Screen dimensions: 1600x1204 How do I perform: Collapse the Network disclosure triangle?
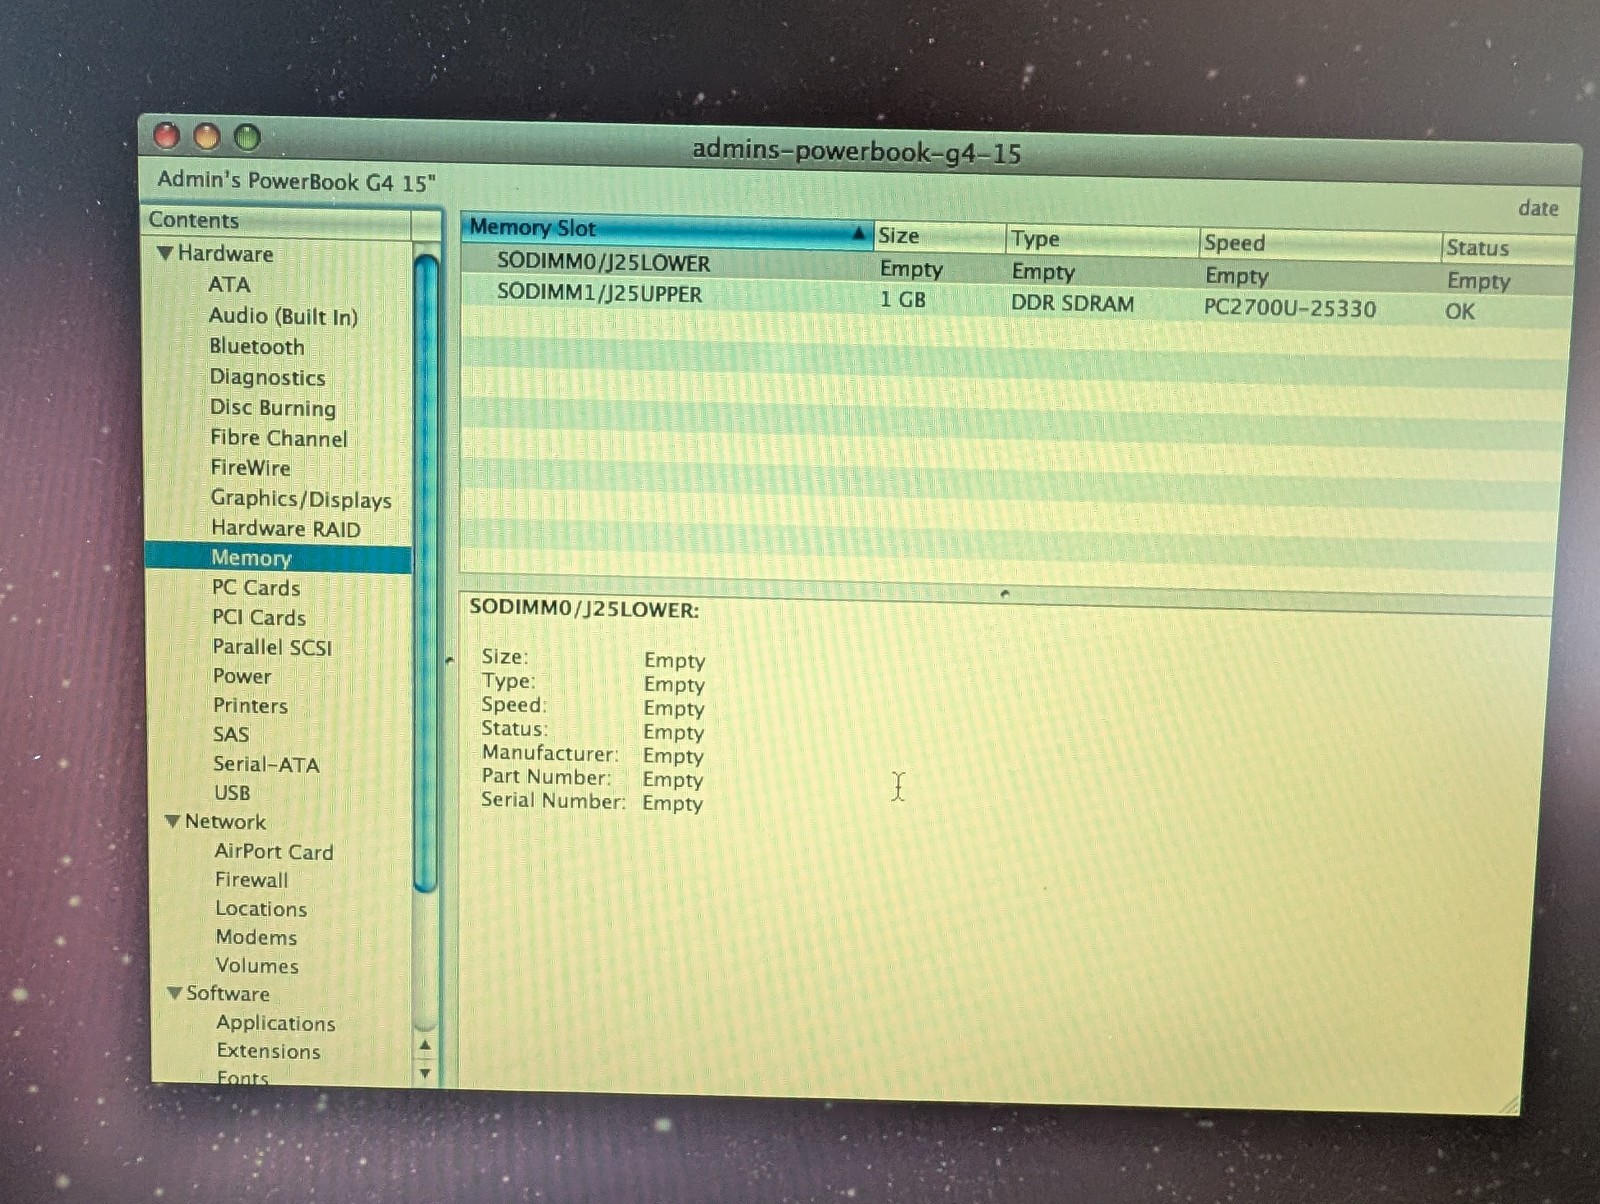(x=173, y=821)
